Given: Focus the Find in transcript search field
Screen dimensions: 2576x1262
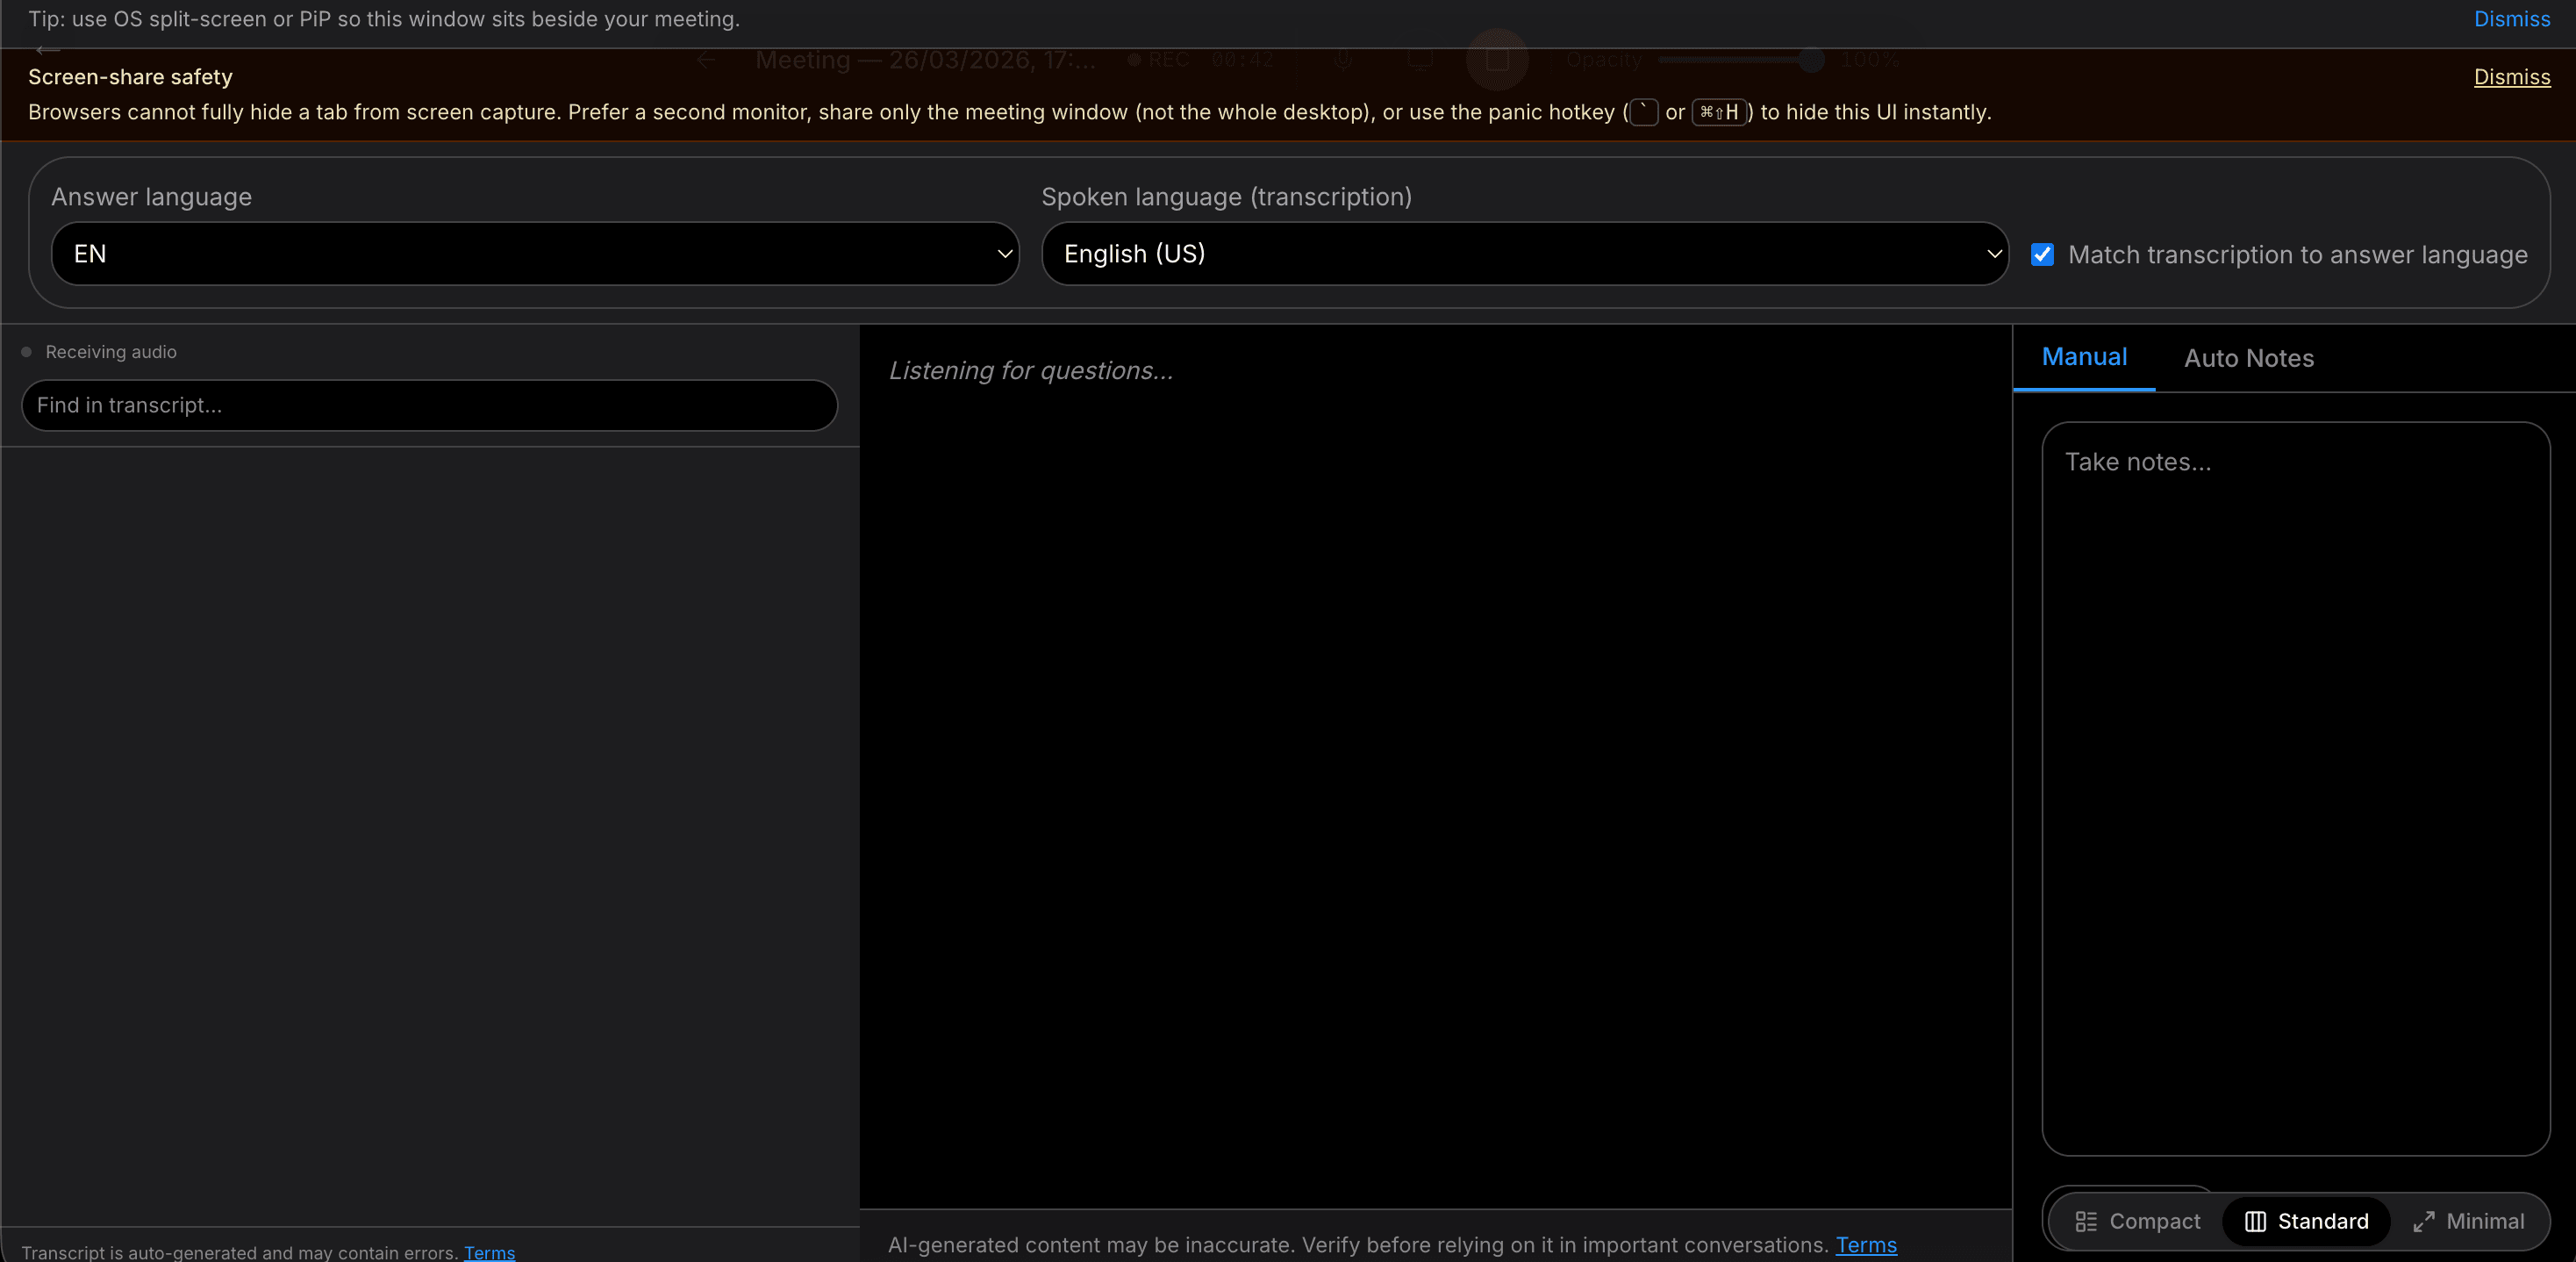Looking at the screenshot, I should (x=429, y=405).
